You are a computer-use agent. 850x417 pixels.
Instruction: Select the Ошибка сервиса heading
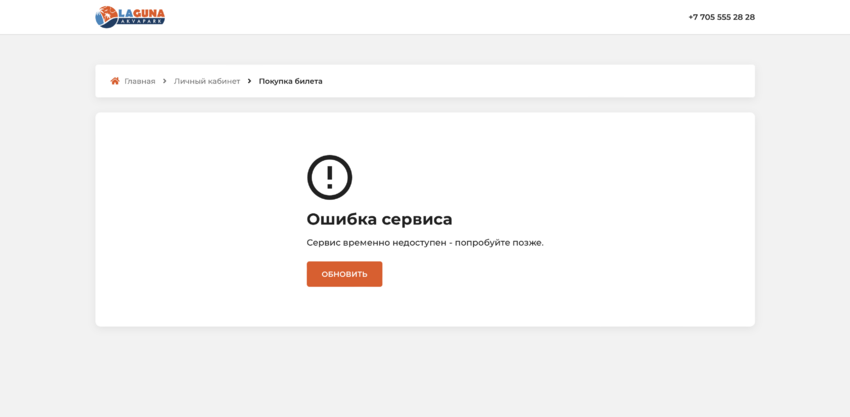coord(379,219)
